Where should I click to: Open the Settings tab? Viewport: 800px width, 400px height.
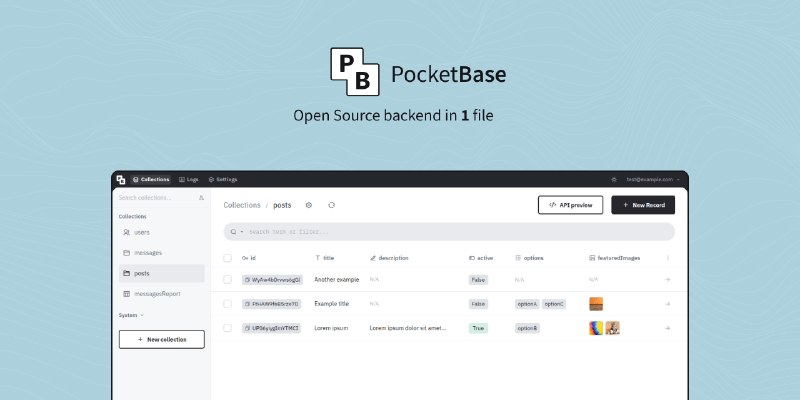click(223, 180)
